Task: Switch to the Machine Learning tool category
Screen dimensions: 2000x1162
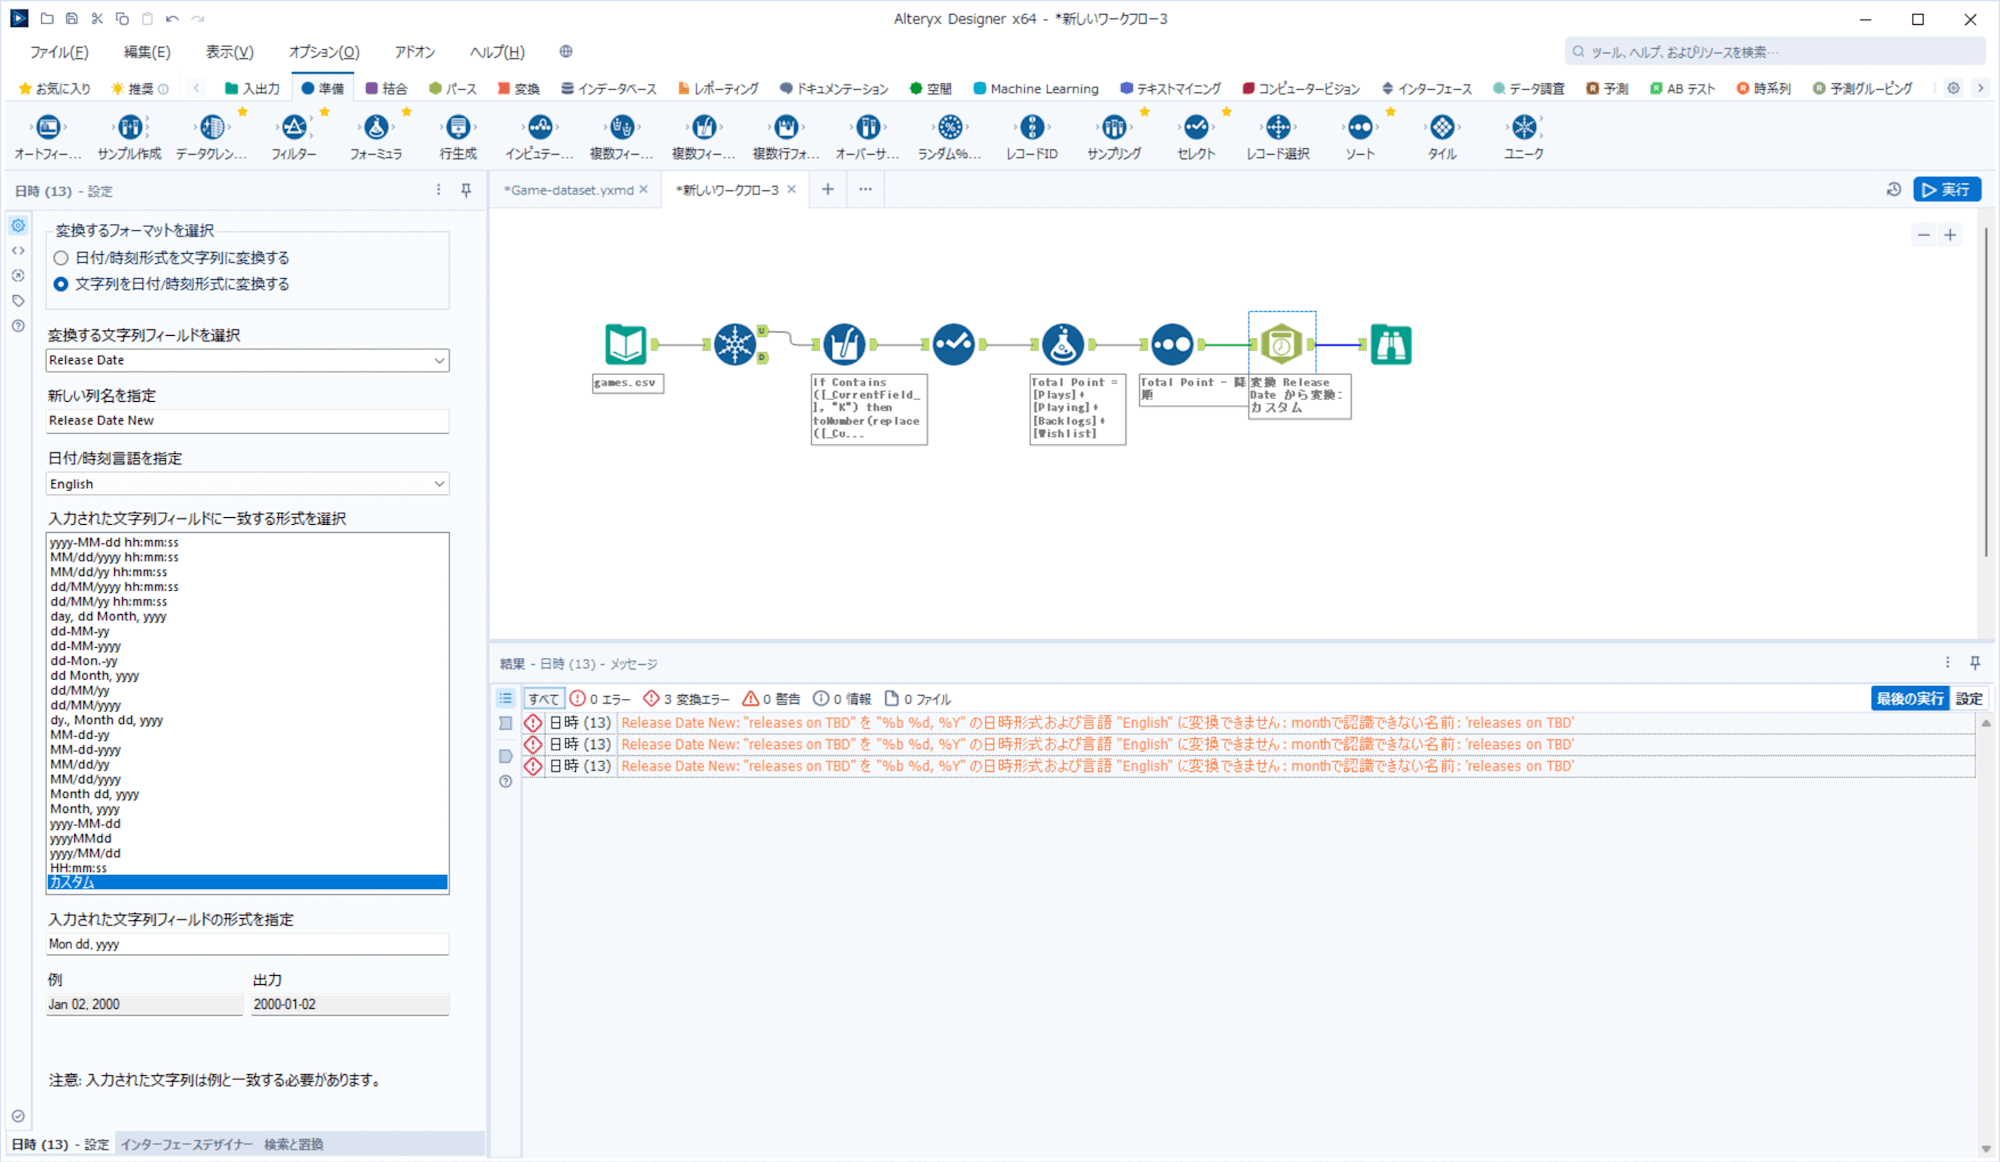Action: 1035,88
